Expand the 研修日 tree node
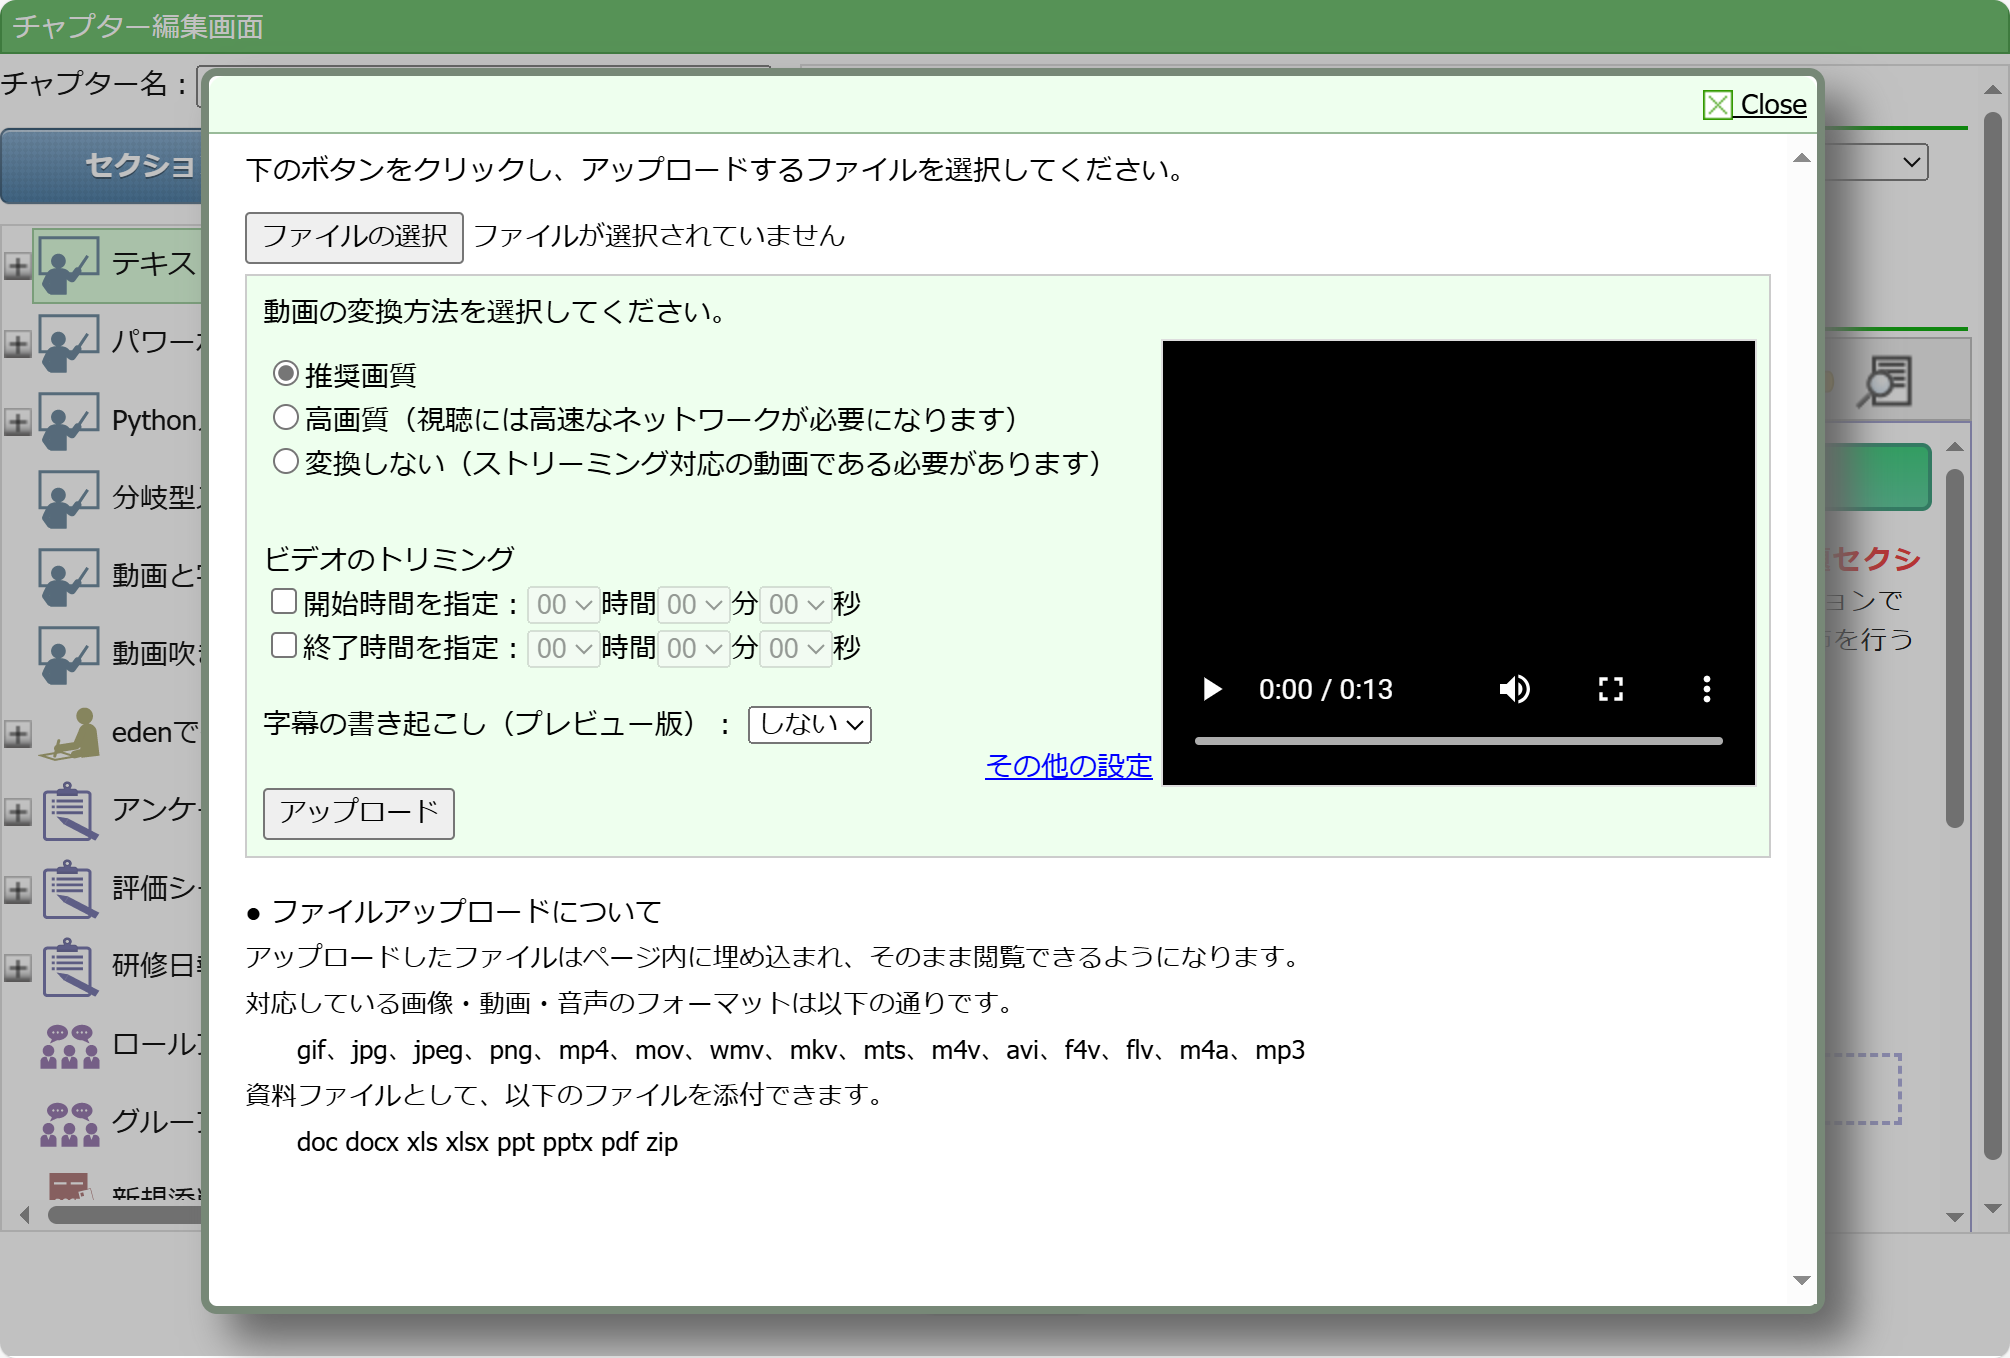Image resolution: width=2010 pixels, height=1358 pixels. tap(17, 968)
